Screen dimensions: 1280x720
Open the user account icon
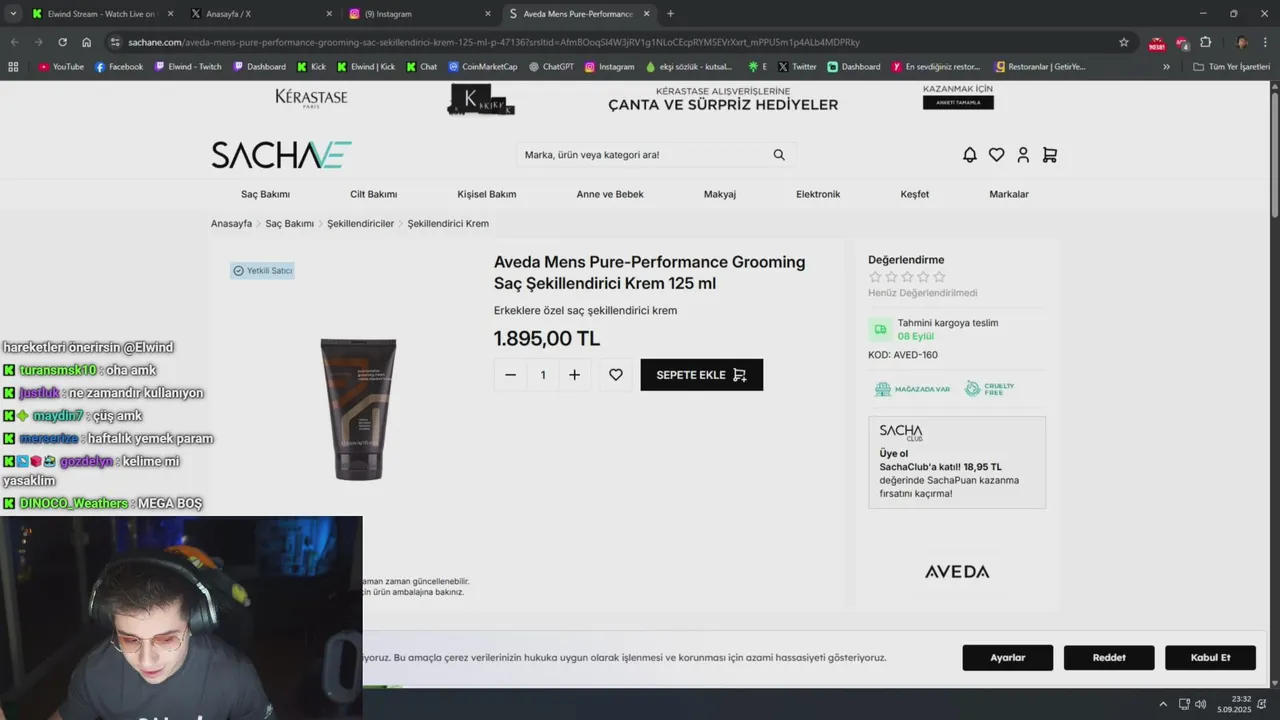(x=1023, y=155)
